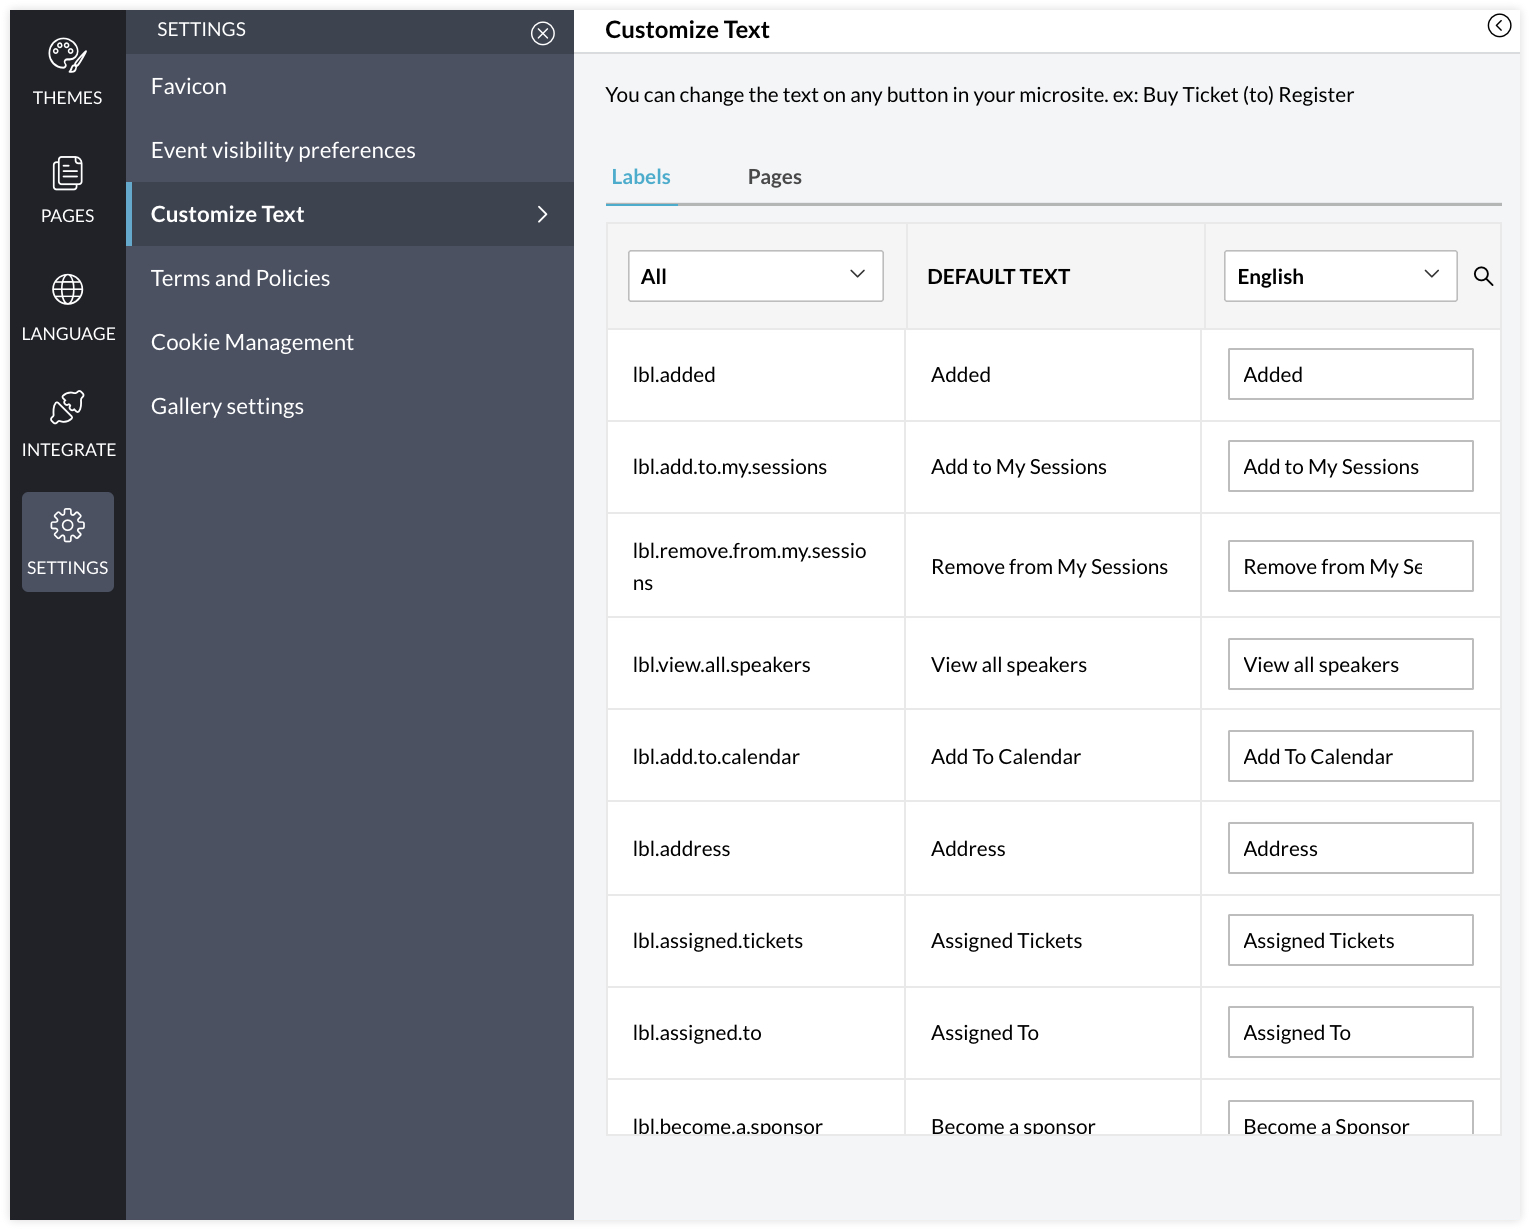Click the Settings gear icon
The height and width of the screenshot is (1230, 1530).
[67, 525]
